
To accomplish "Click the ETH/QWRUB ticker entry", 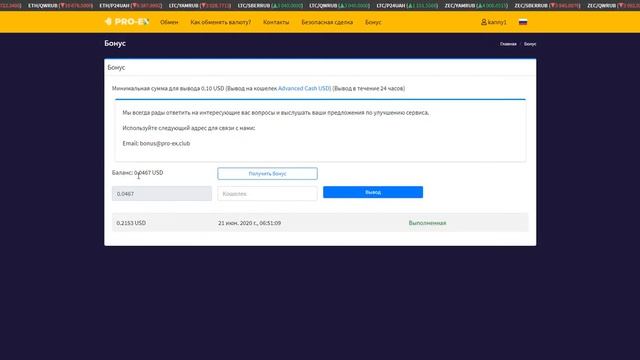I will 60,6.
